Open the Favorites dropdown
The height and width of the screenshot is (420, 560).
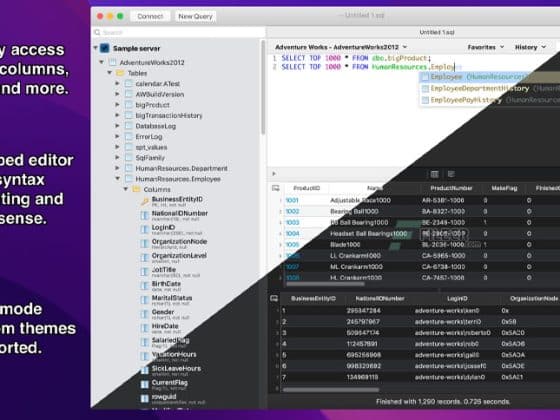pos(486,47)
